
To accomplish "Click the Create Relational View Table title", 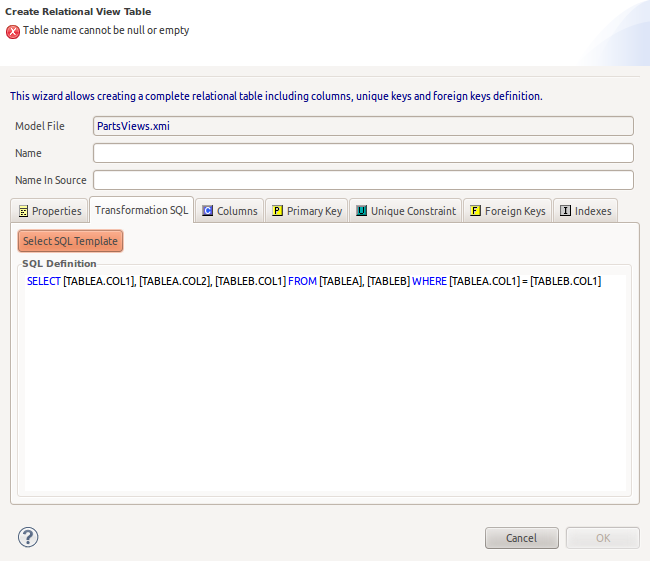I will pyautogui.click(x=78, y=12).
